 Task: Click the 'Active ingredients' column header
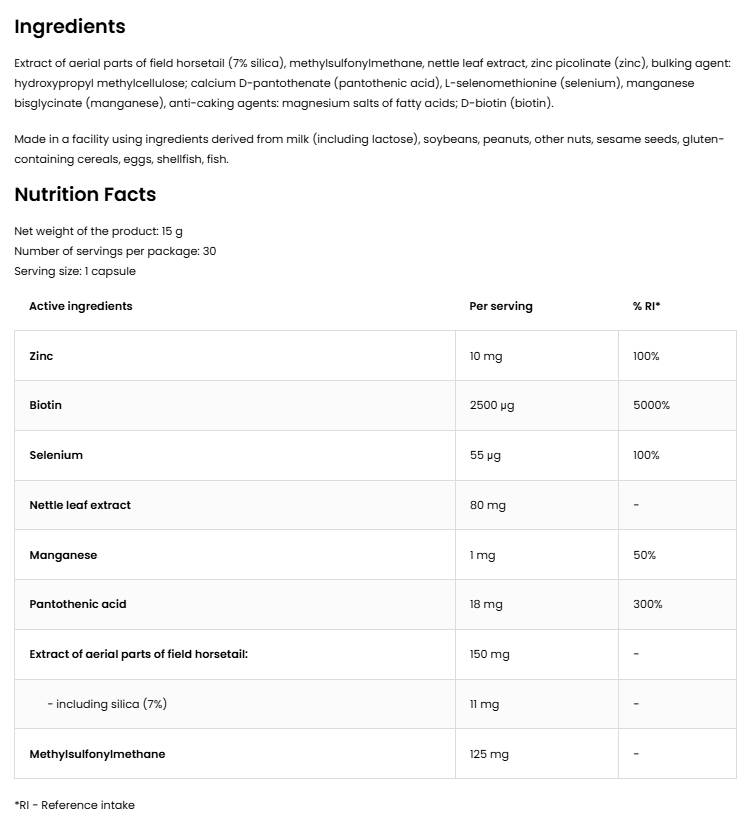(81, 306)
